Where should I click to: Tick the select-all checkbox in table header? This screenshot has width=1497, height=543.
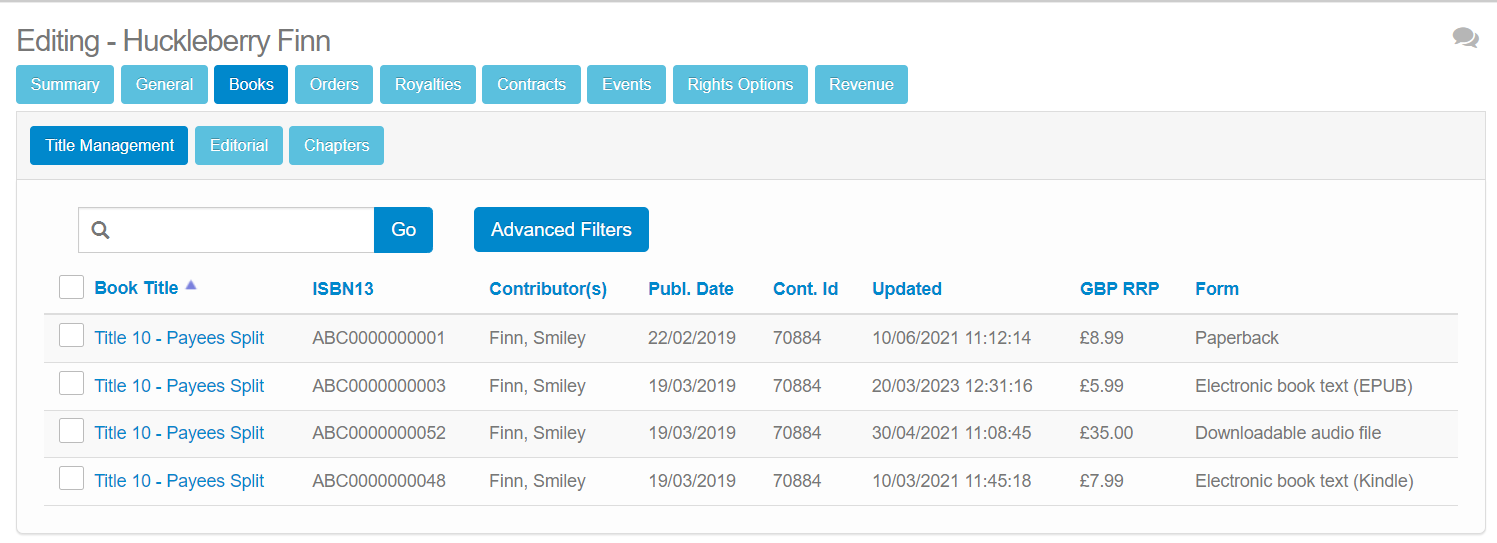tap(71, 287)
